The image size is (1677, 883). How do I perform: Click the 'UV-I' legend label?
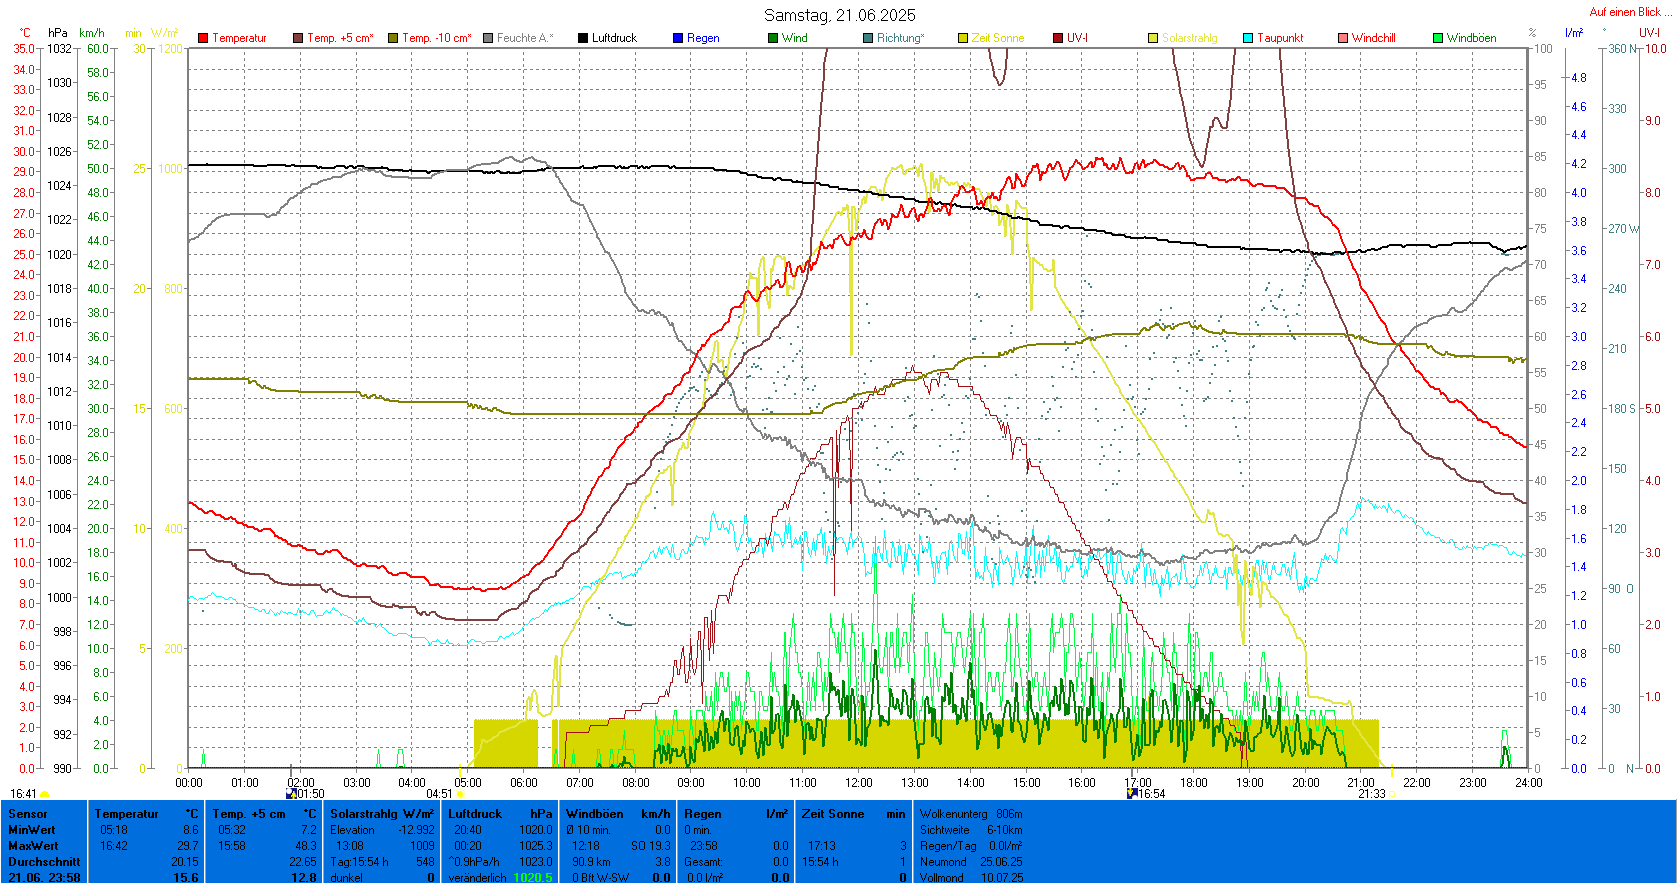point(1077,38)
